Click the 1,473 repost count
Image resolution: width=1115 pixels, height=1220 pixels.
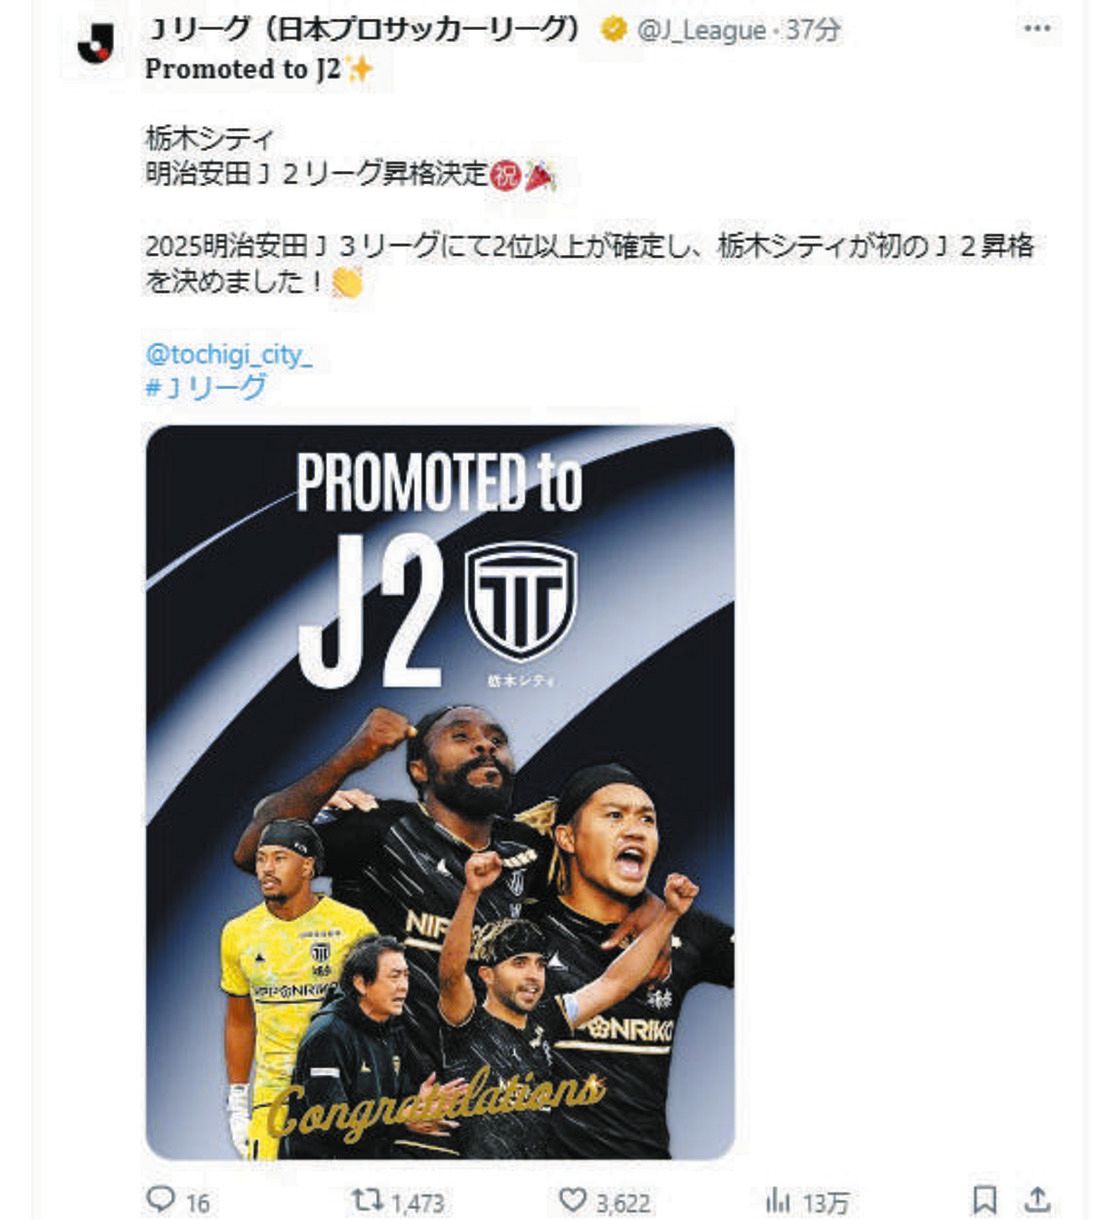[x=417, y=1202]
